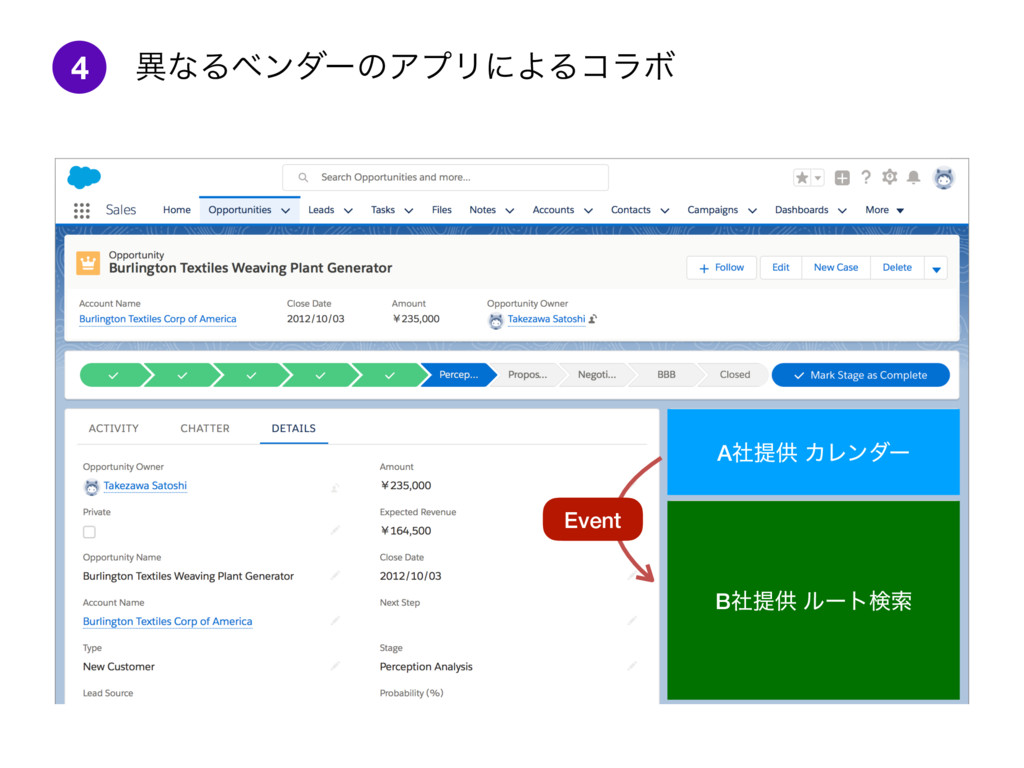Open Burlington Textiles Corp of America details link
The image size is (1024, 768).
click(x=167, y=621)
